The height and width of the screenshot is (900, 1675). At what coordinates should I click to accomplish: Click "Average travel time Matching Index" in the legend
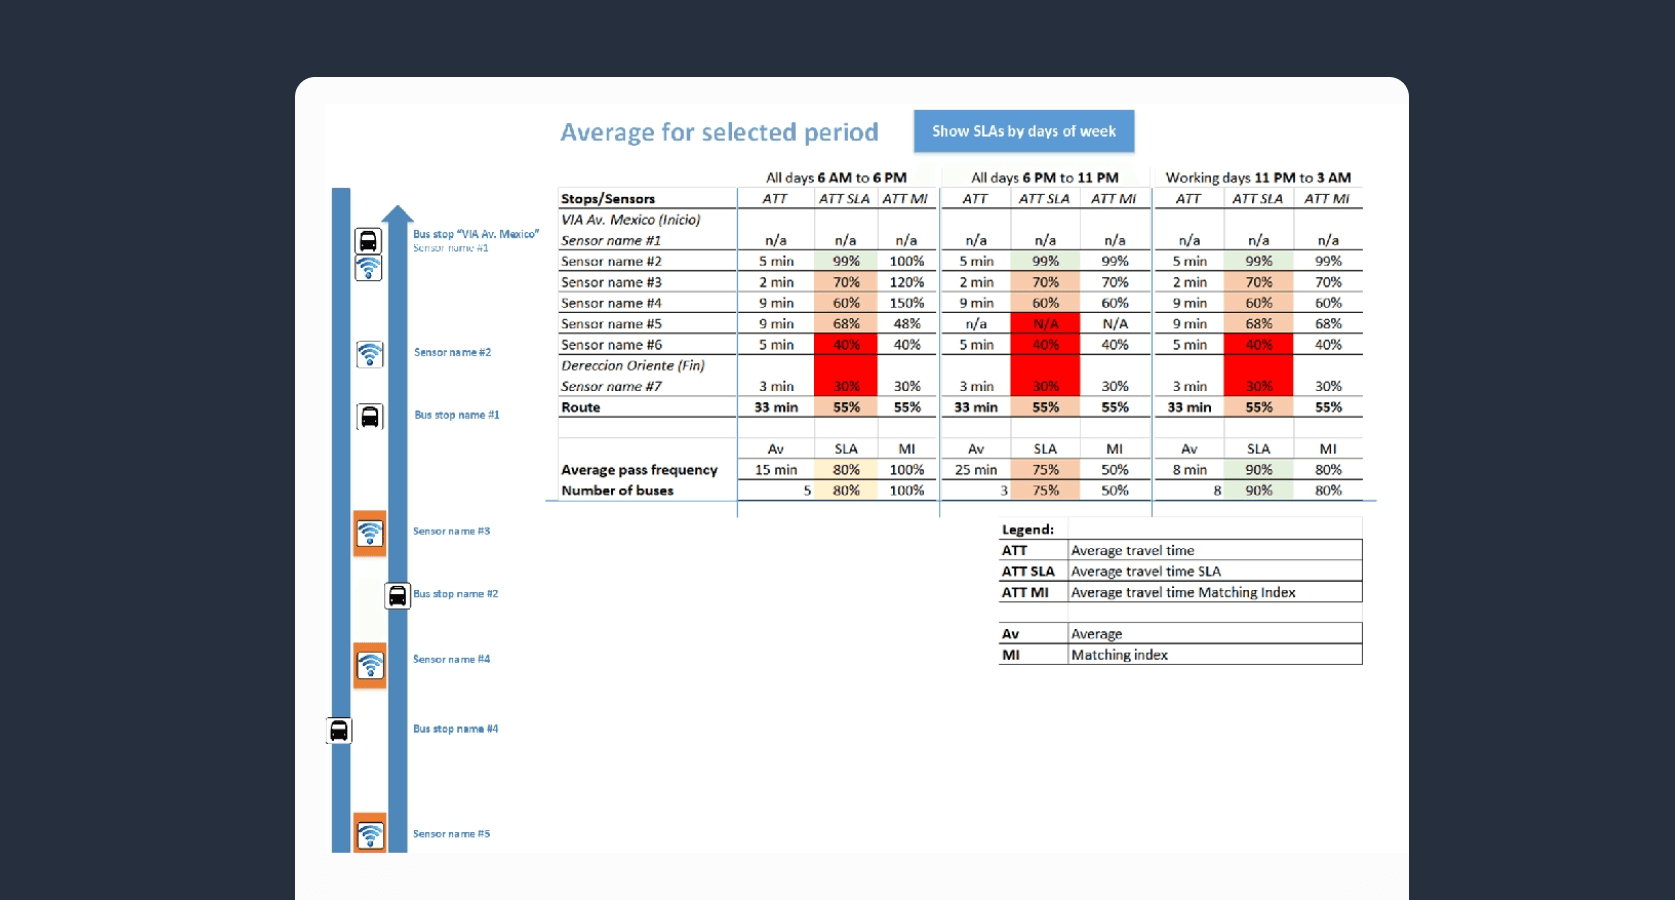click(1183, 593)
